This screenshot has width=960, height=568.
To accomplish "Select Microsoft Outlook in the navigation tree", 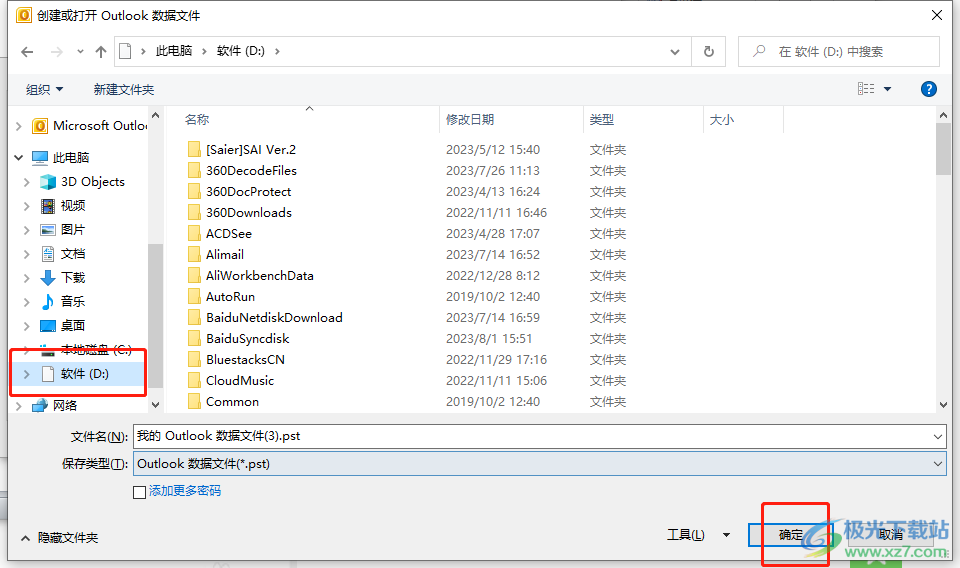I will [x=90, y=125].
